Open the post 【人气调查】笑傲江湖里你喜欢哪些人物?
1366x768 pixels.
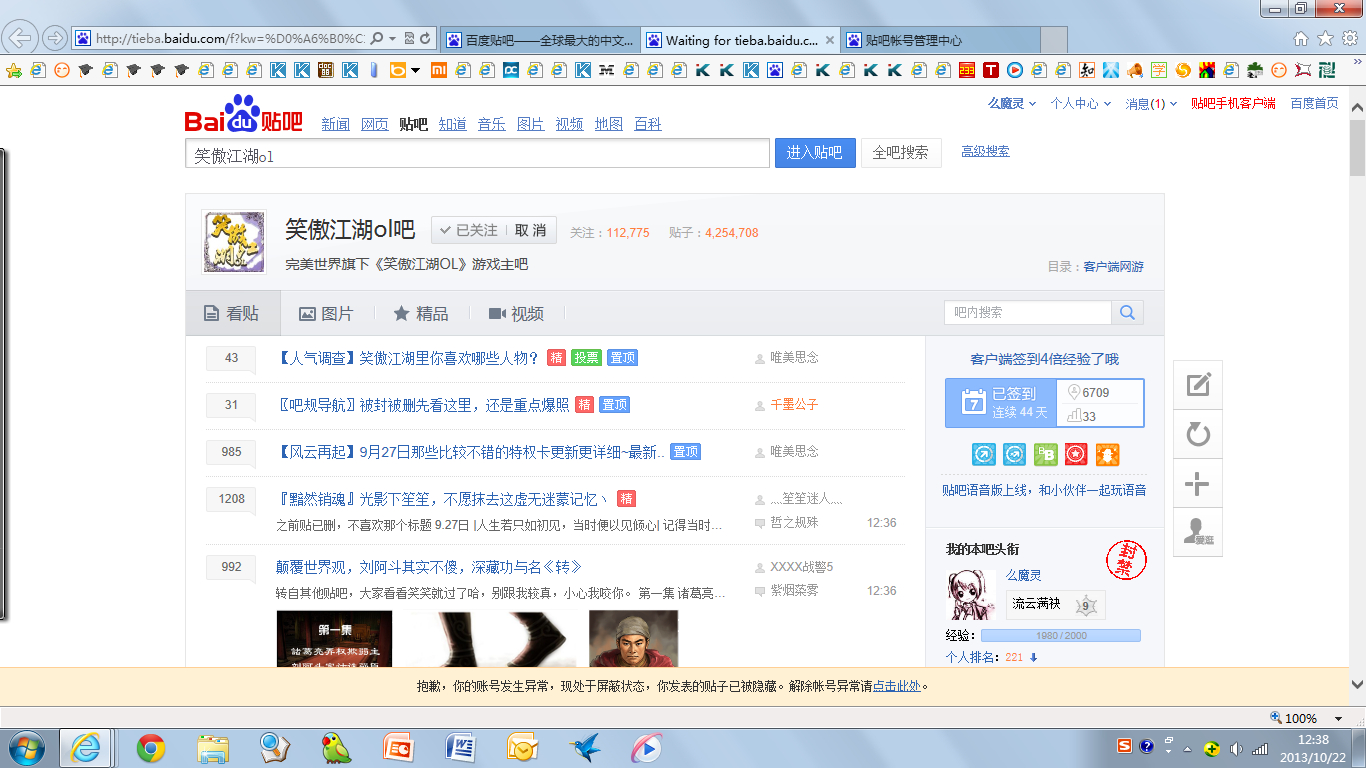[407, 358]
